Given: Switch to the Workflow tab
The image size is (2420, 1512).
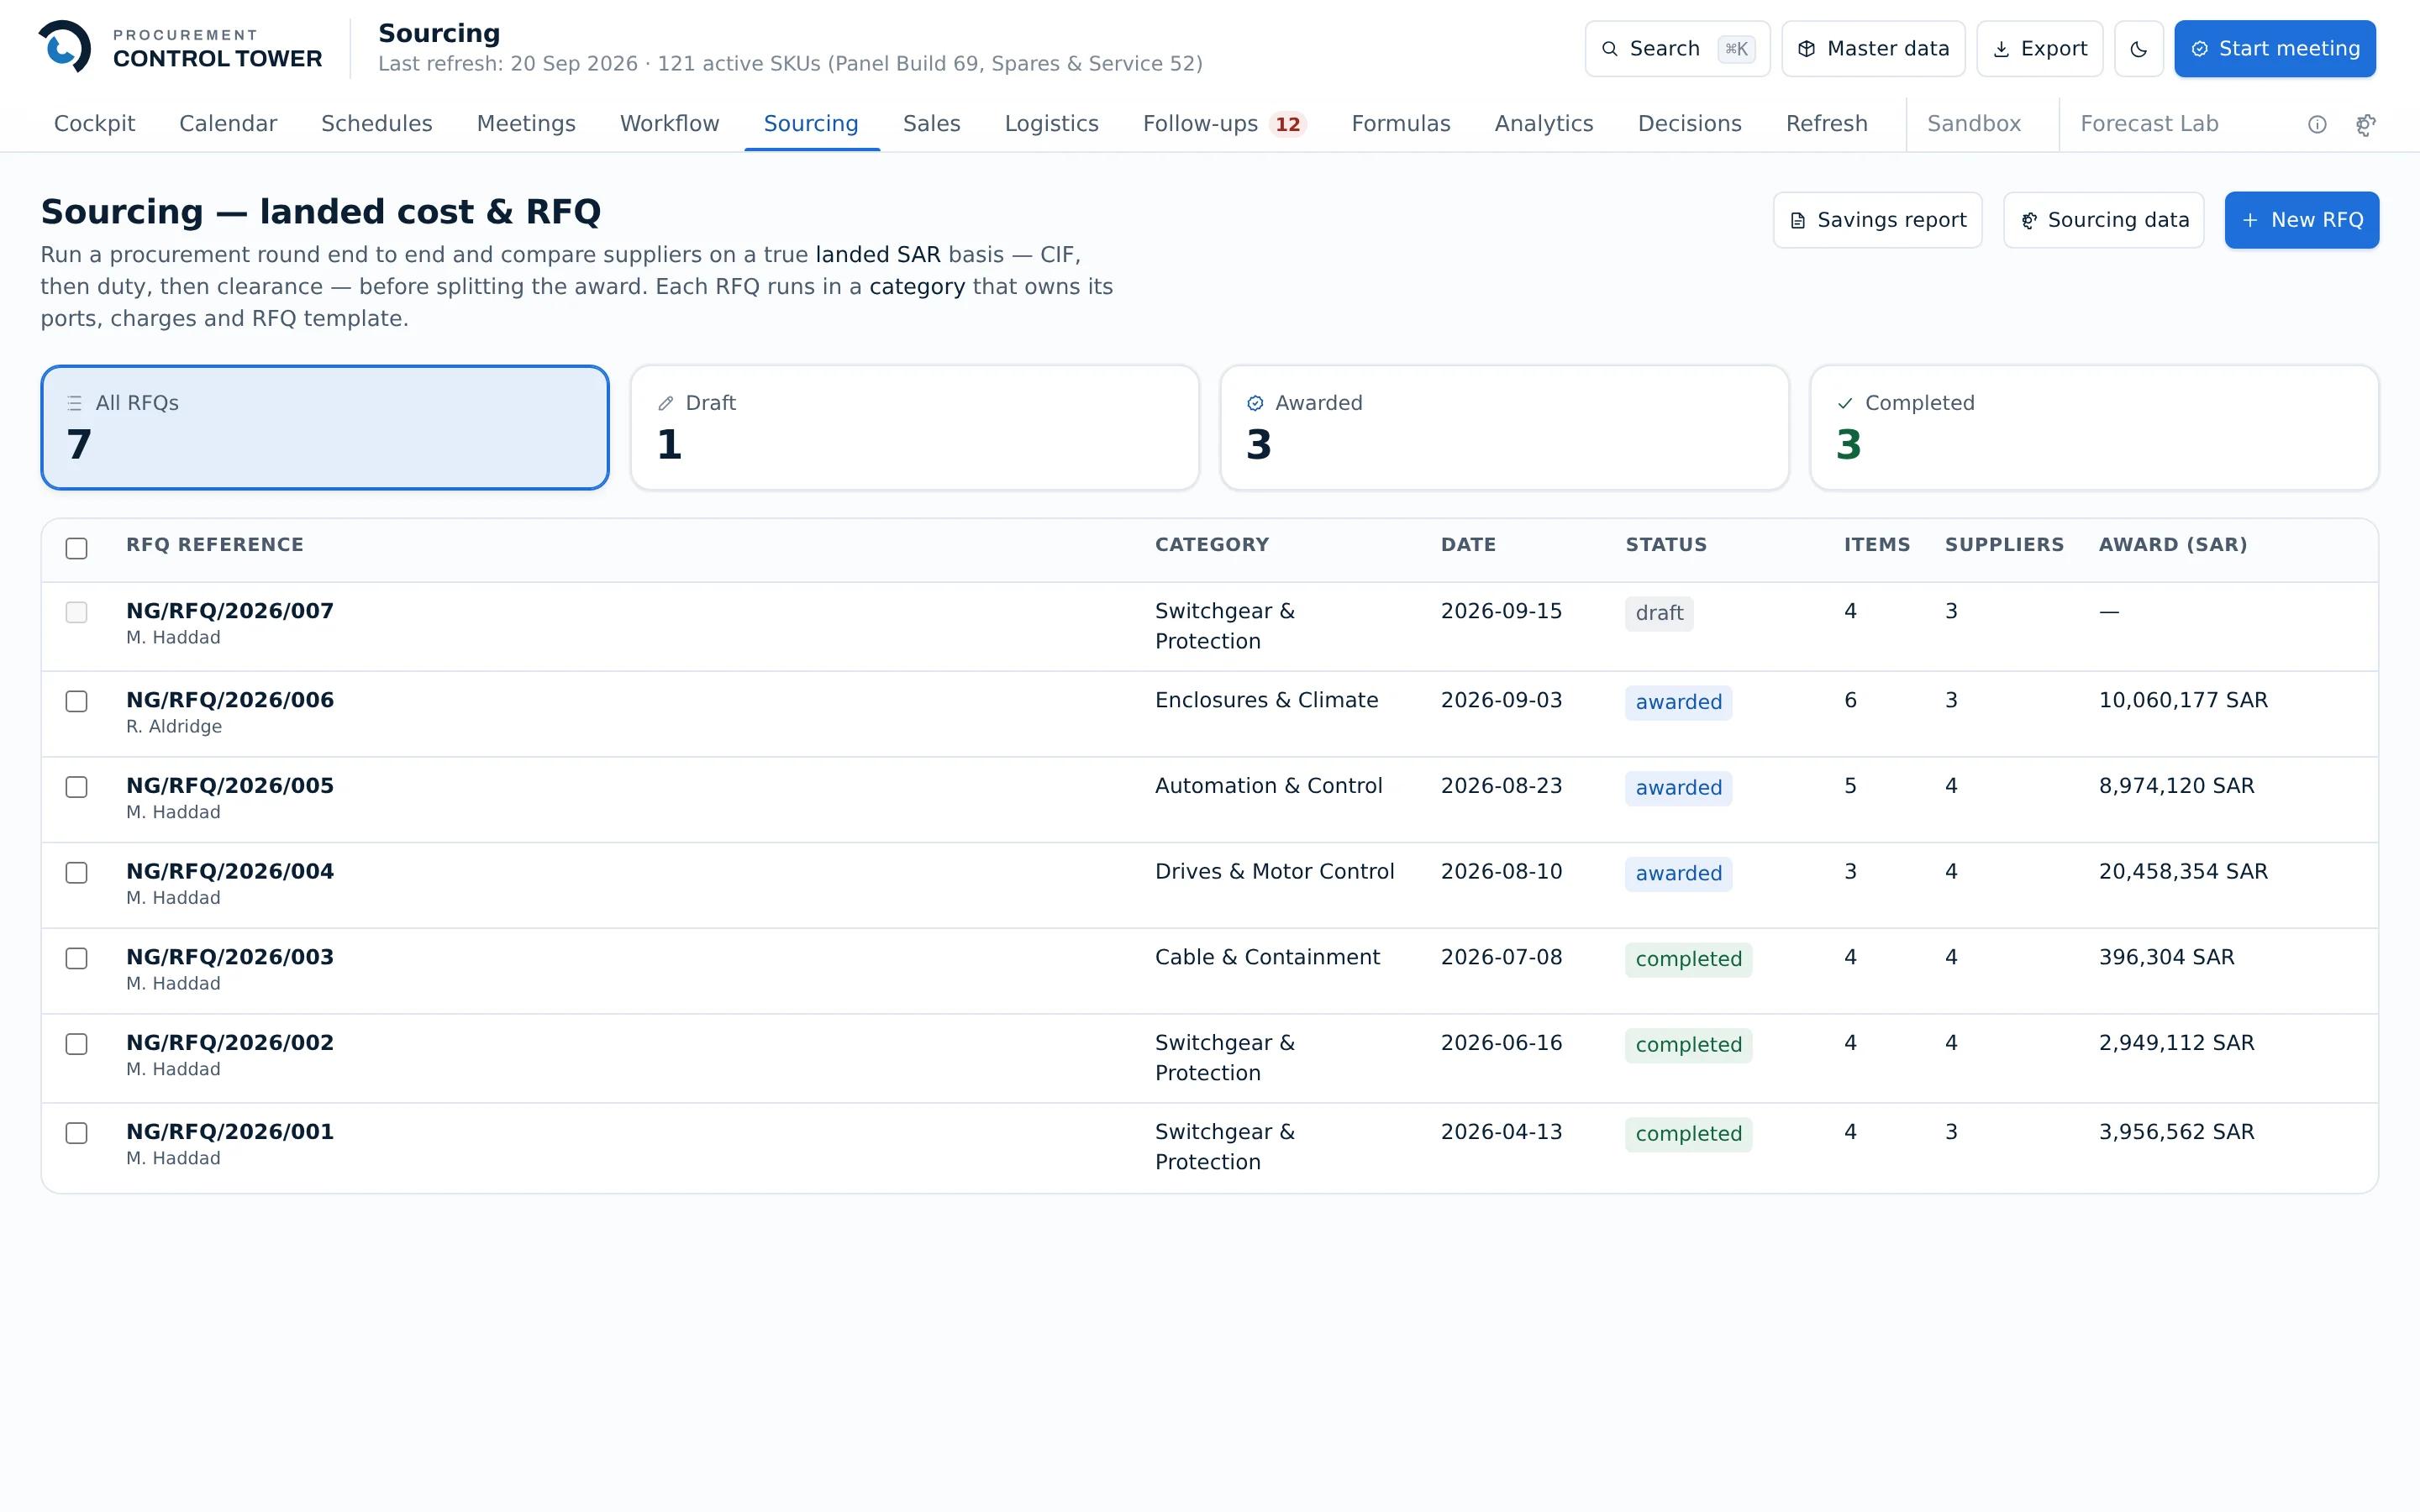Looking at the screenshot, I should coord(669,124).
